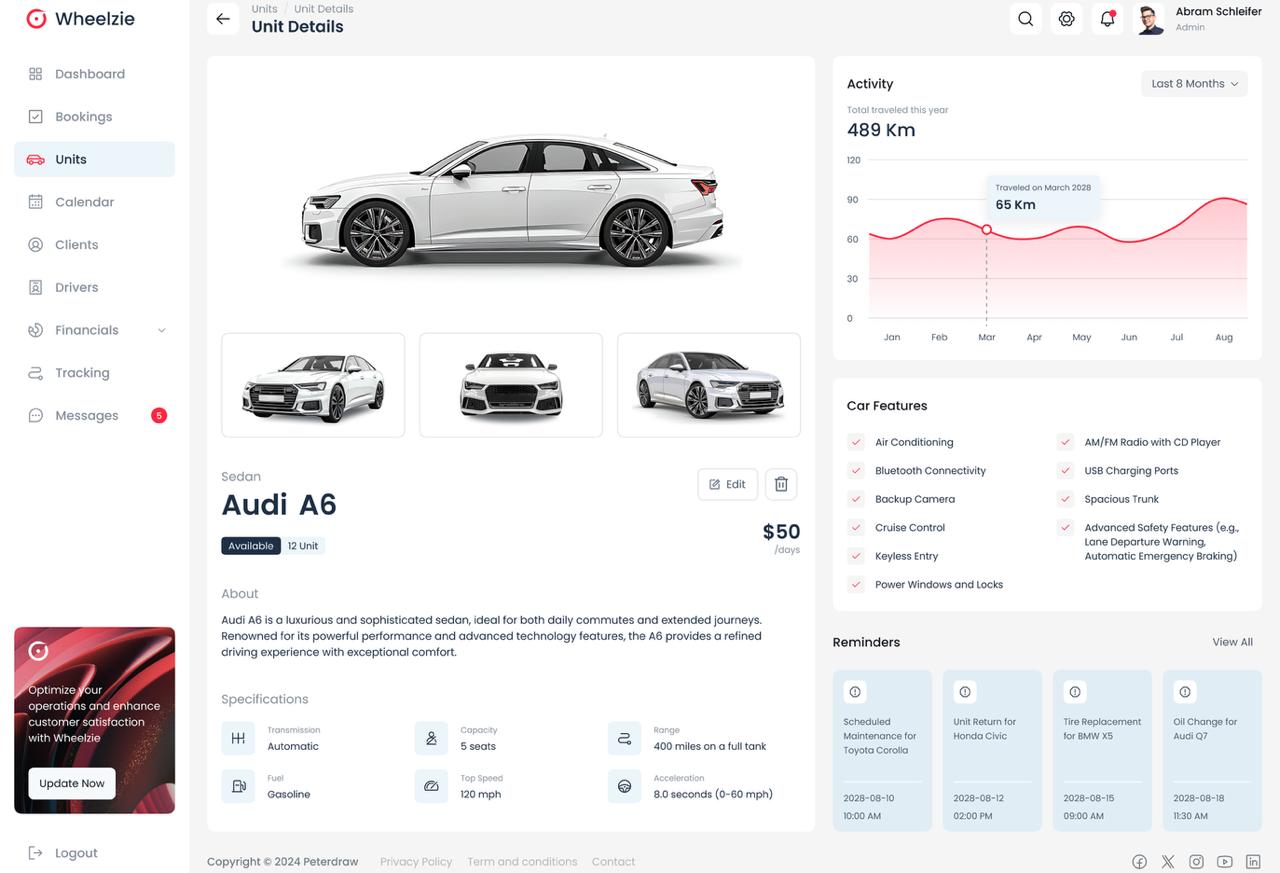The height and width of the screenshot is (873, 1280).
Task: Click the notification bell icon
Action: coord(1107,18)
